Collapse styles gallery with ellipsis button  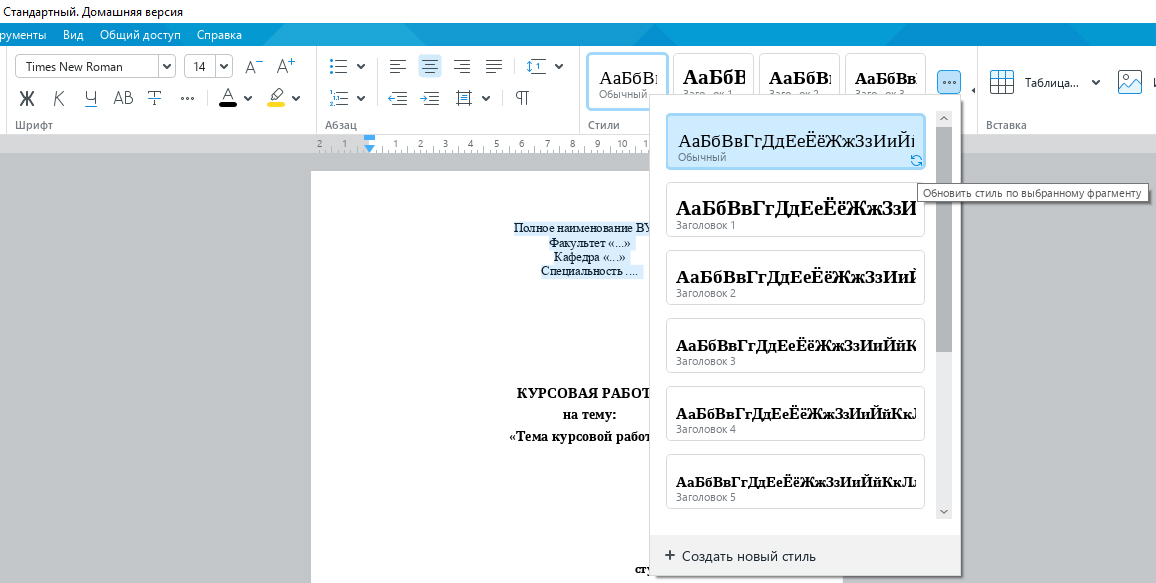point(949,82)
